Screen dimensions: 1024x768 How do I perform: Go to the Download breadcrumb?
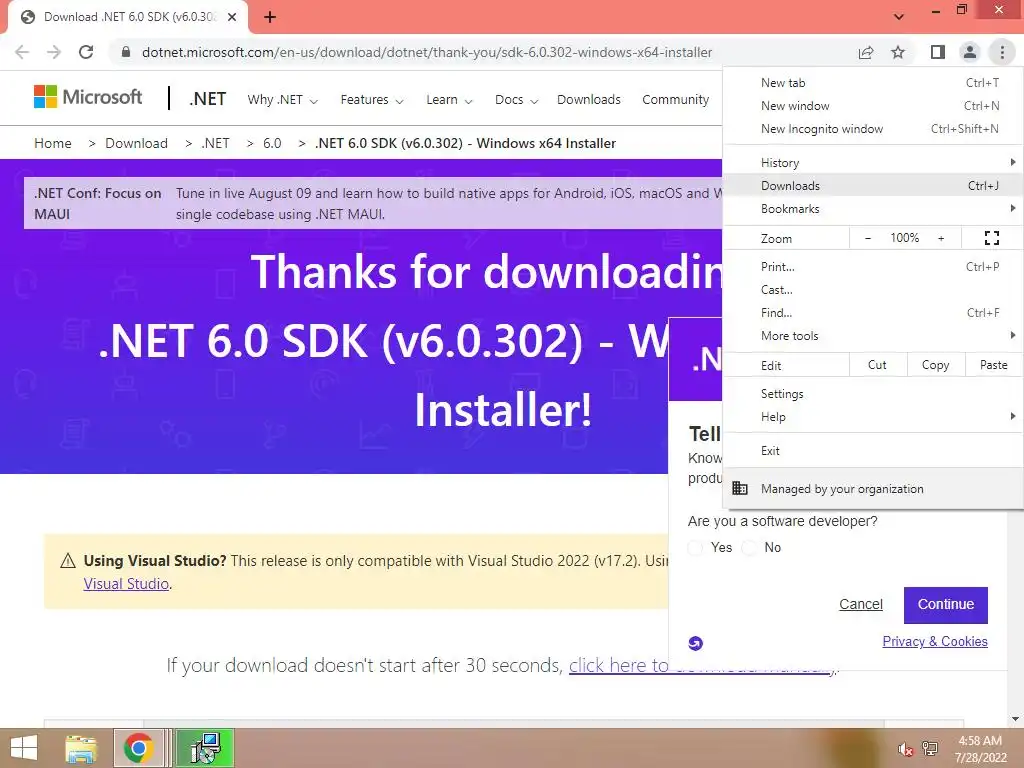click(x=136, y=143)
